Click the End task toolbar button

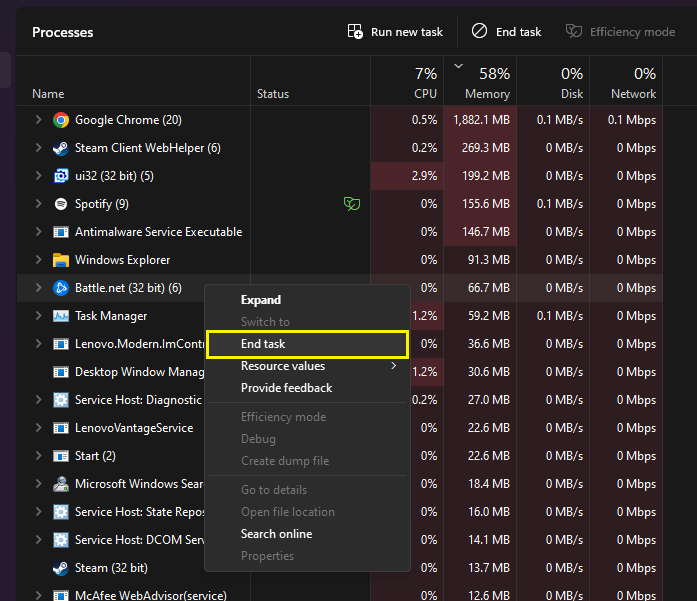pyautogui.click(x=506, y=32)
